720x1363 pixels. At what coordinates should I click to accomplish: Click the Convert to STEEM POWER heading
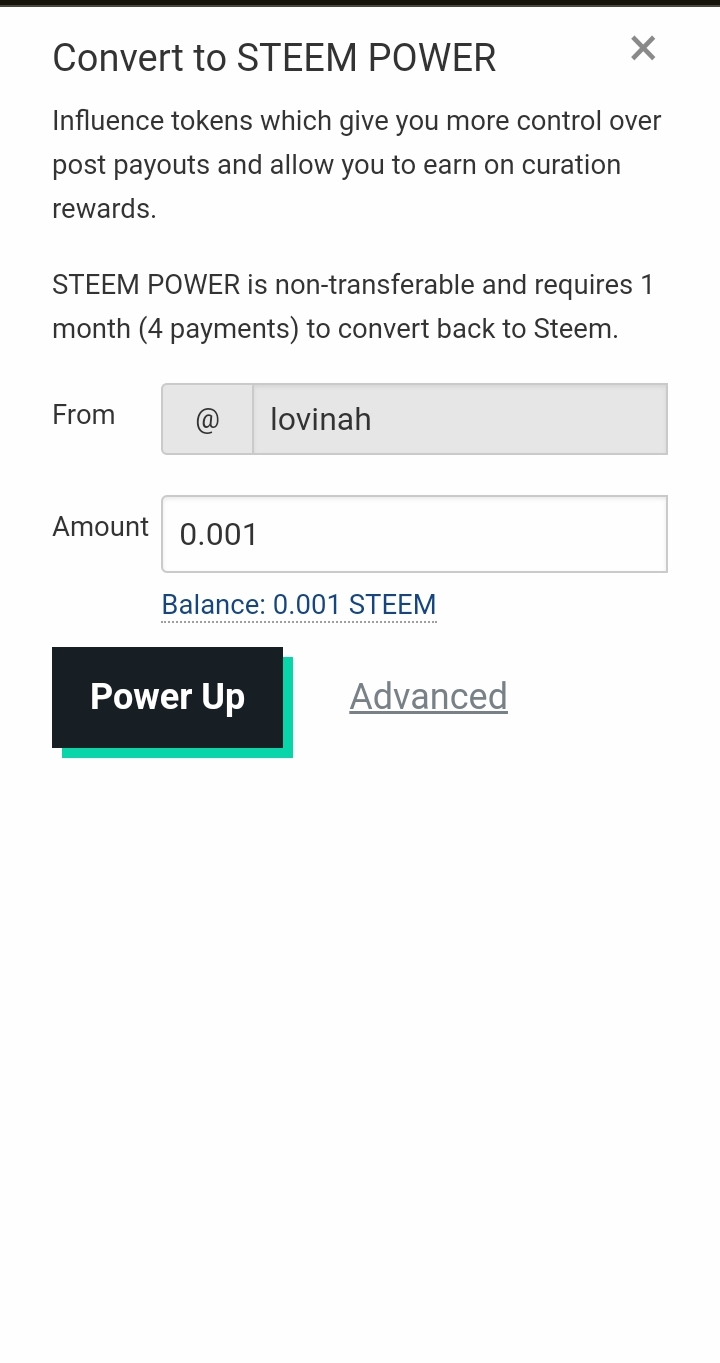pos(274,58)
